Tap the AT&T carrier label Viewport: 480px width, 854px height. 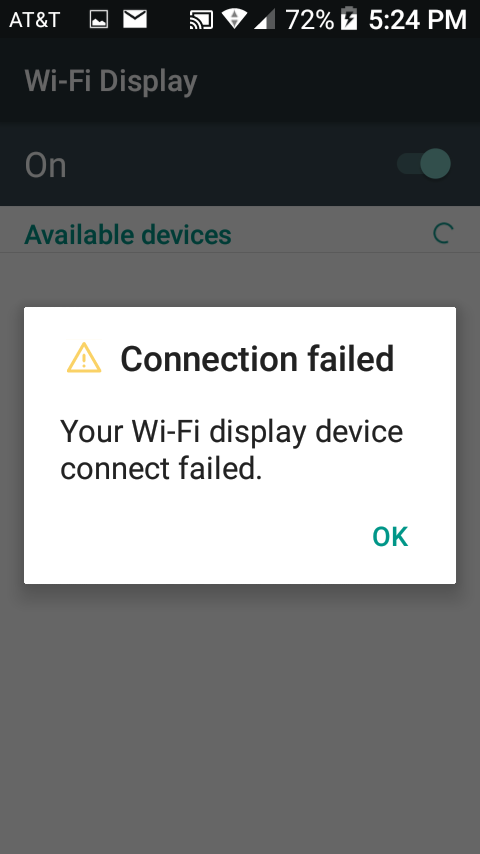pyautogui.click(x=34, y=20)
